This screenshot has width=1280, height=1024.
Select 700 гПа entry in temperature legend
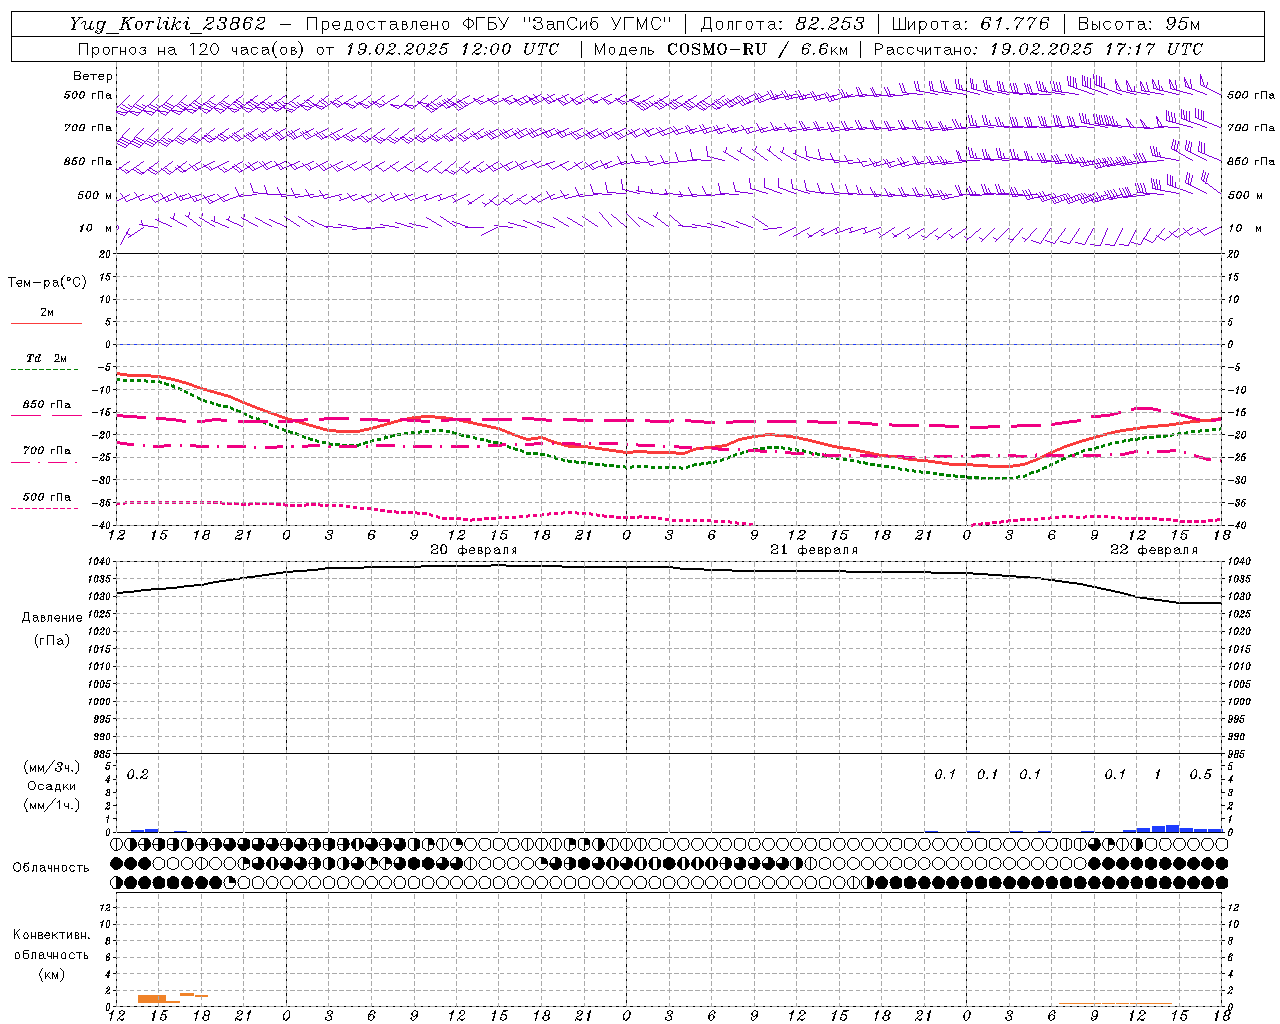pos(47,450)
